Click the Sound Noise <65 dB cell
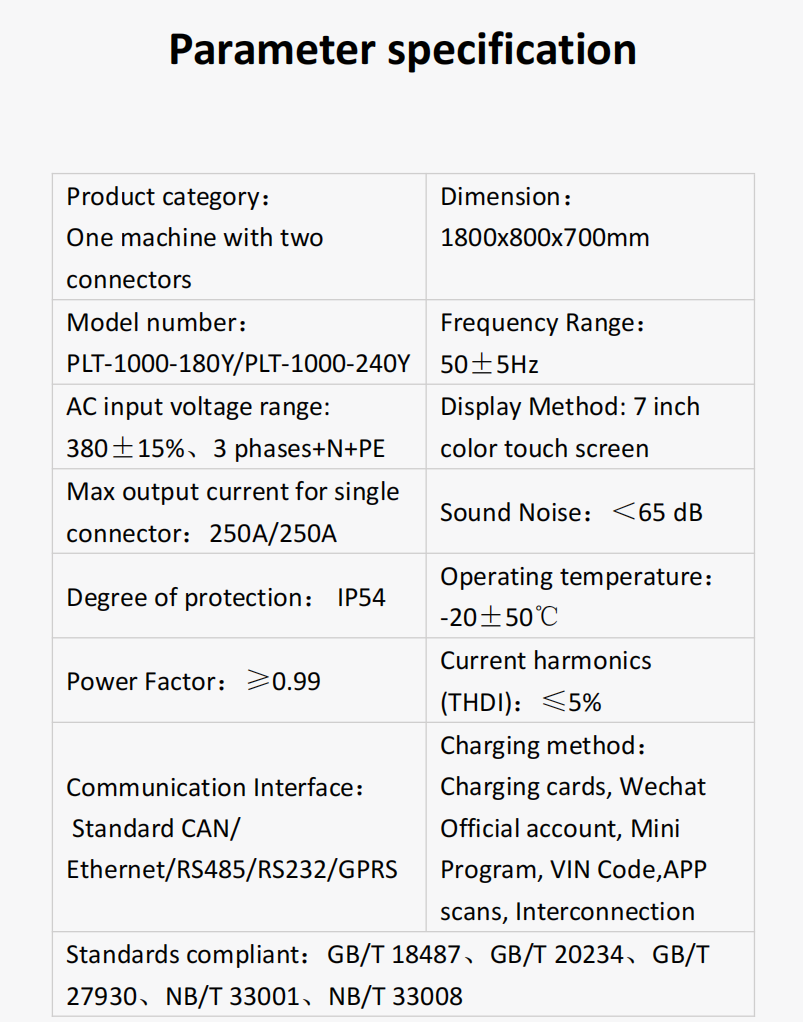The width and height of the screenshot is (803, 1022). tap(590, 512)
